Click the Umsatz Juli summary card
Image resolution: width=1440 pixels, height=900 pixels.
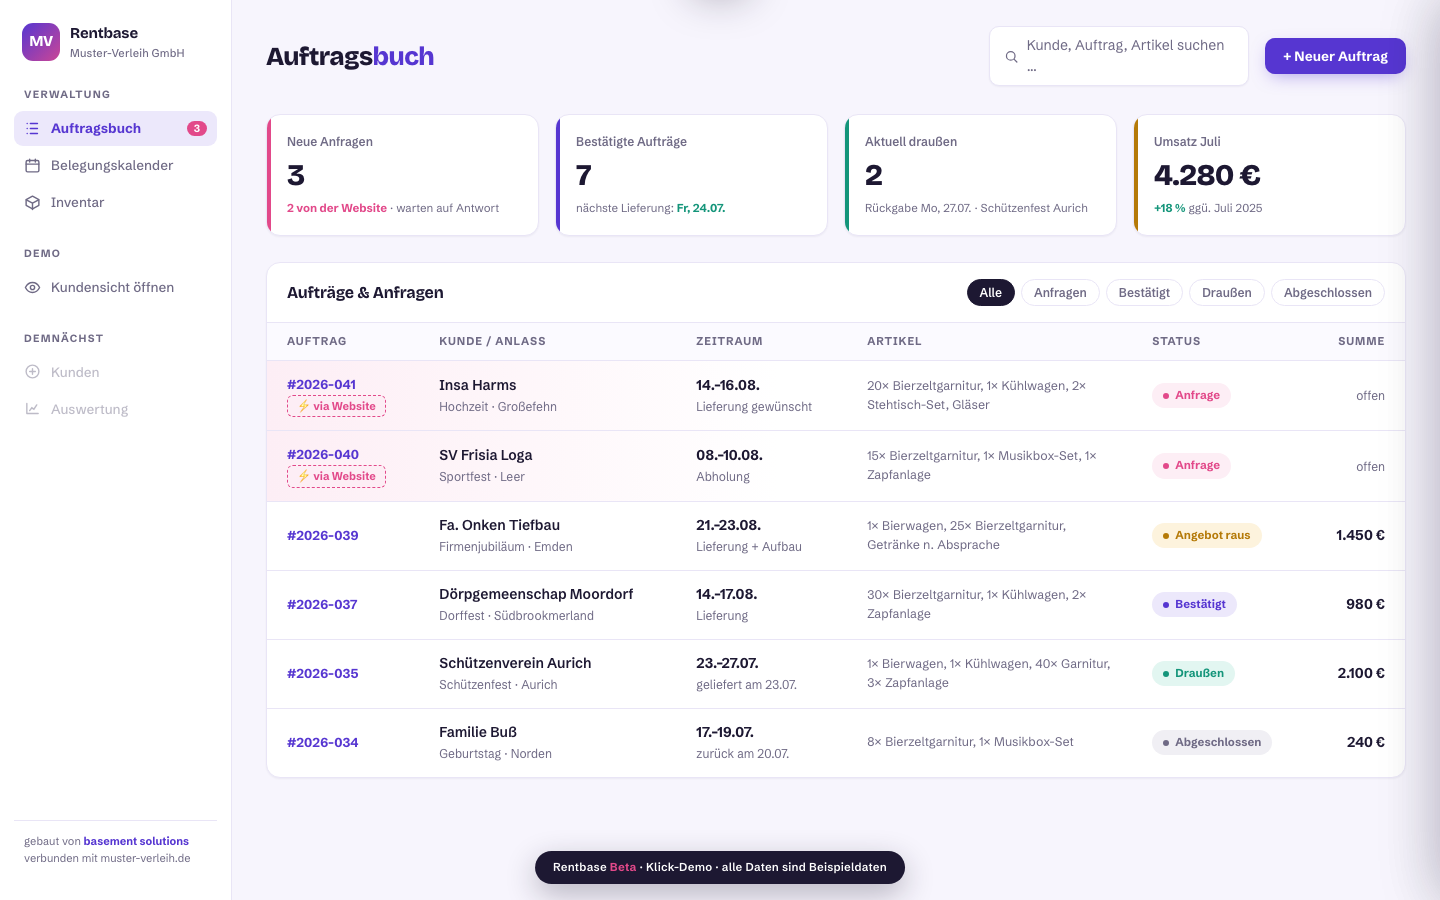click(x=1270, y=175)
